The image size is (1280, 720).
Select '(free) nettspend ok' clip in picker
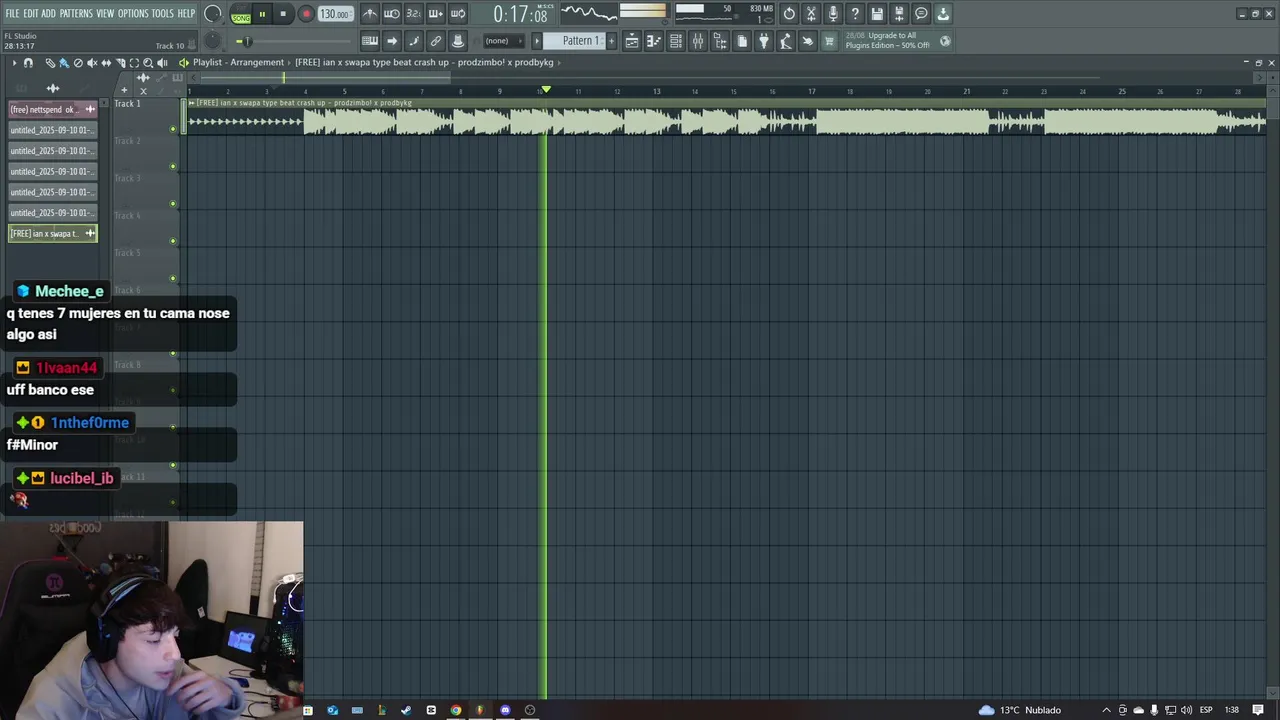tap(53, 109)
